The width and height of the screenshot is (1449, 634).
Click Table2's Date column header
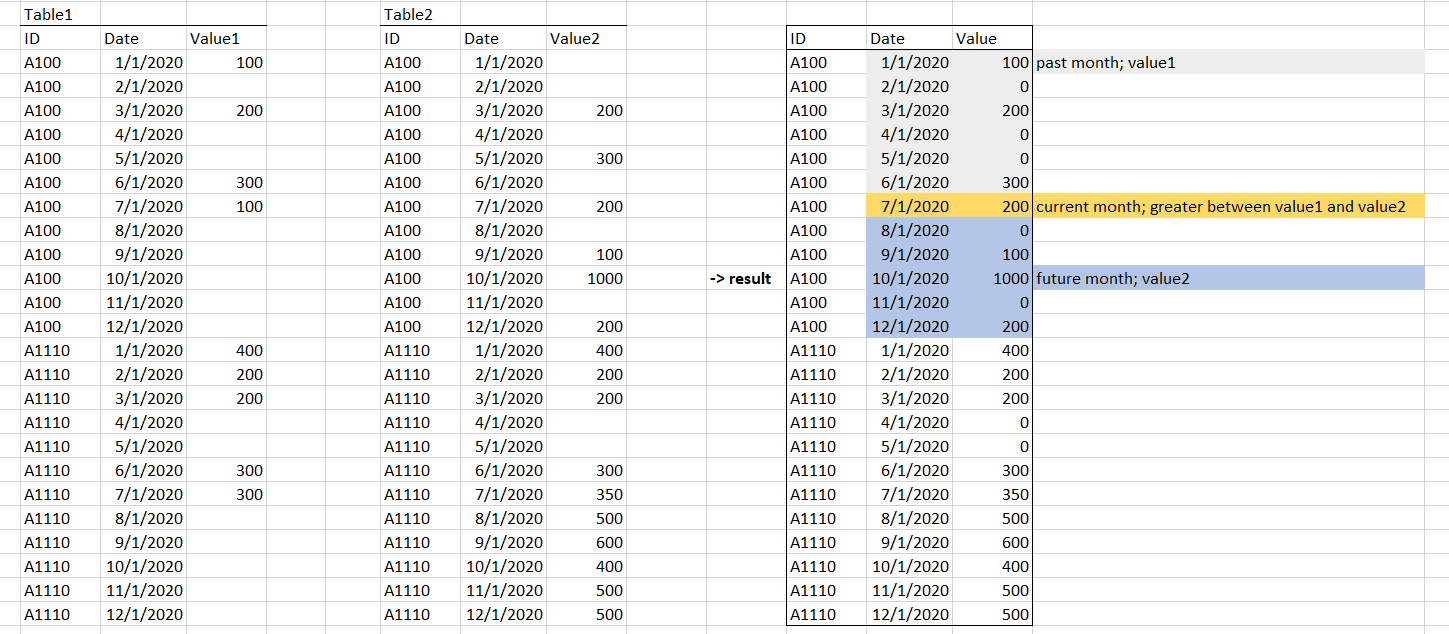click(504, 38)
